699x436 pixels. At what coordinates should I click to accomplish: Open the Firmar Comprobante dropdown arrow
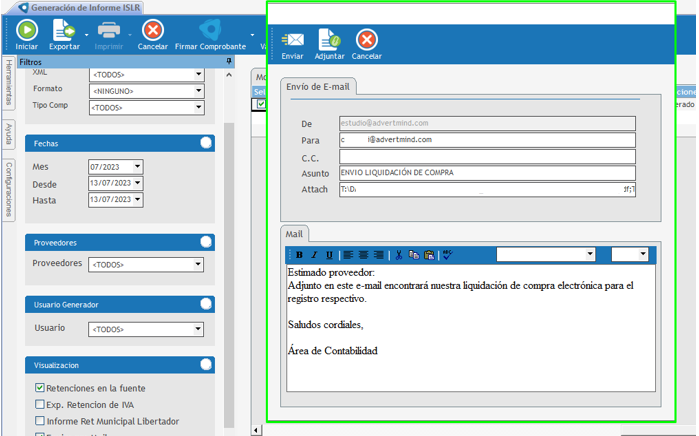click(252, 35)
